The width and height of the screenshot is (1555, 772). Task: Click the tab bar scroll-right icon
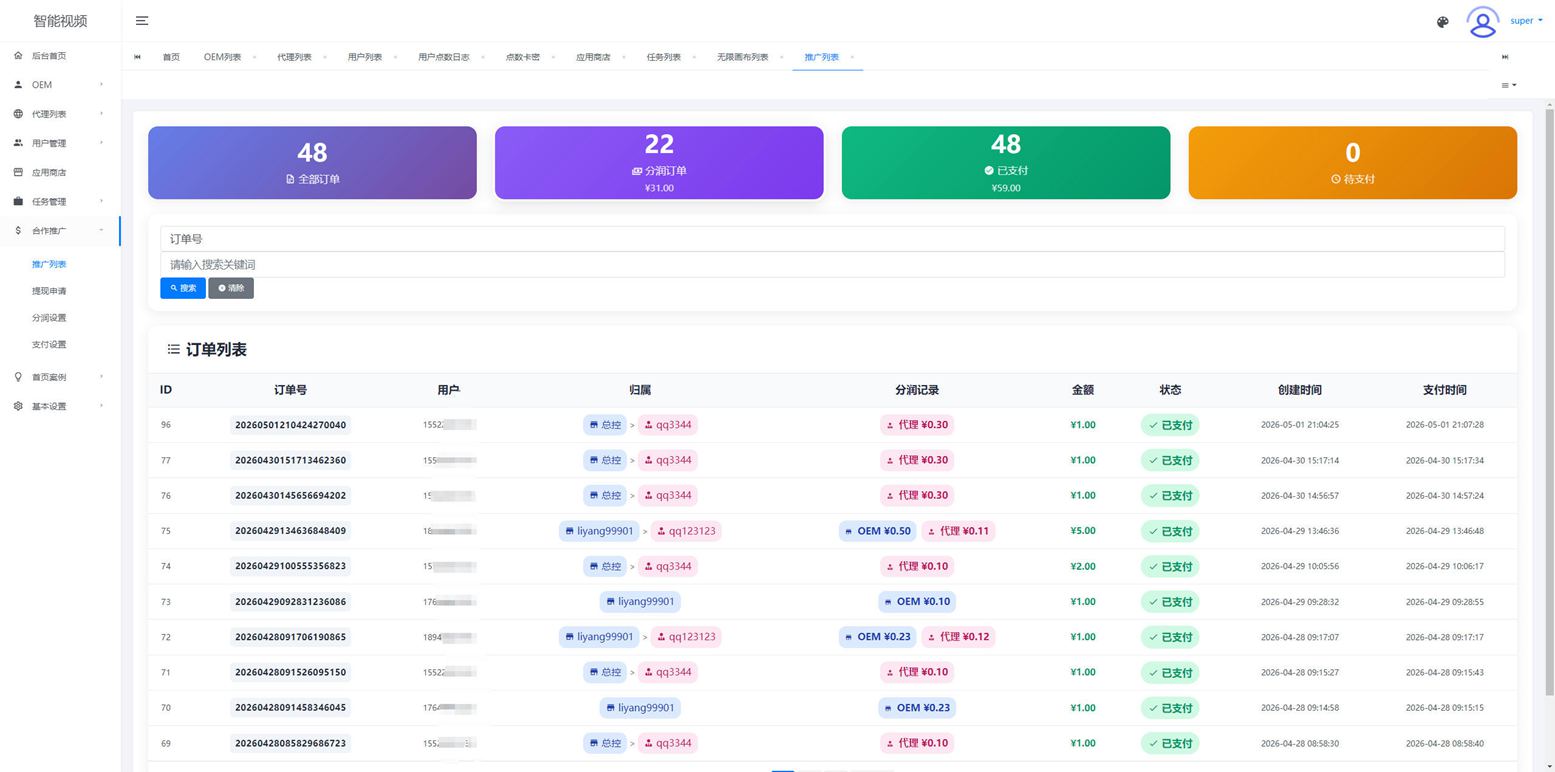[1505, 57]
